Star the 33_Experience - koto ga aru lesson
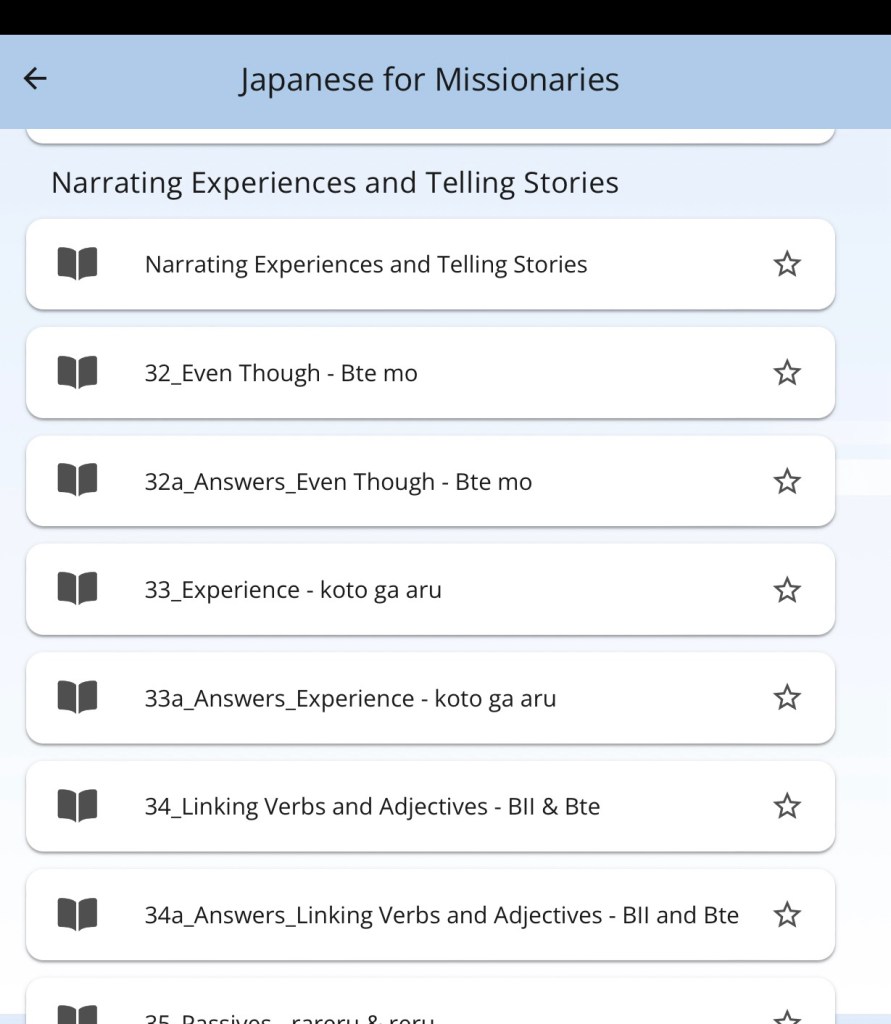891x1024 pixels. pos(787,589)
